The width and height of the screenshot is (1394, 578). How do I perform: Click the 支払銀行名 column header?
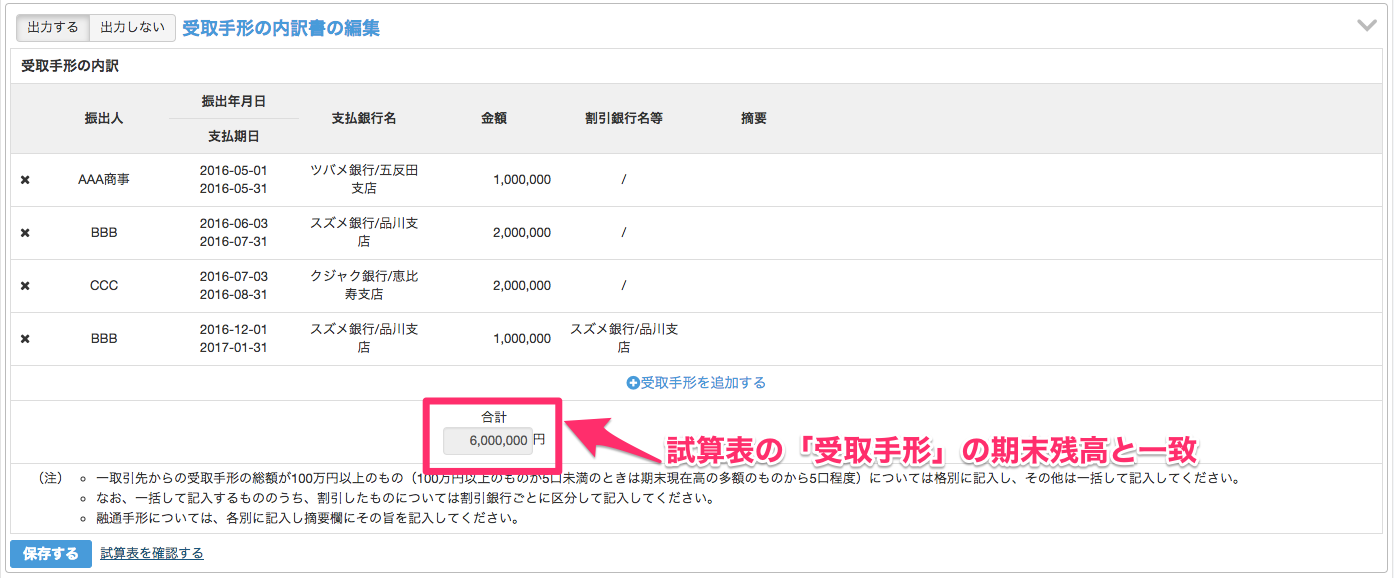click(364, 118)
